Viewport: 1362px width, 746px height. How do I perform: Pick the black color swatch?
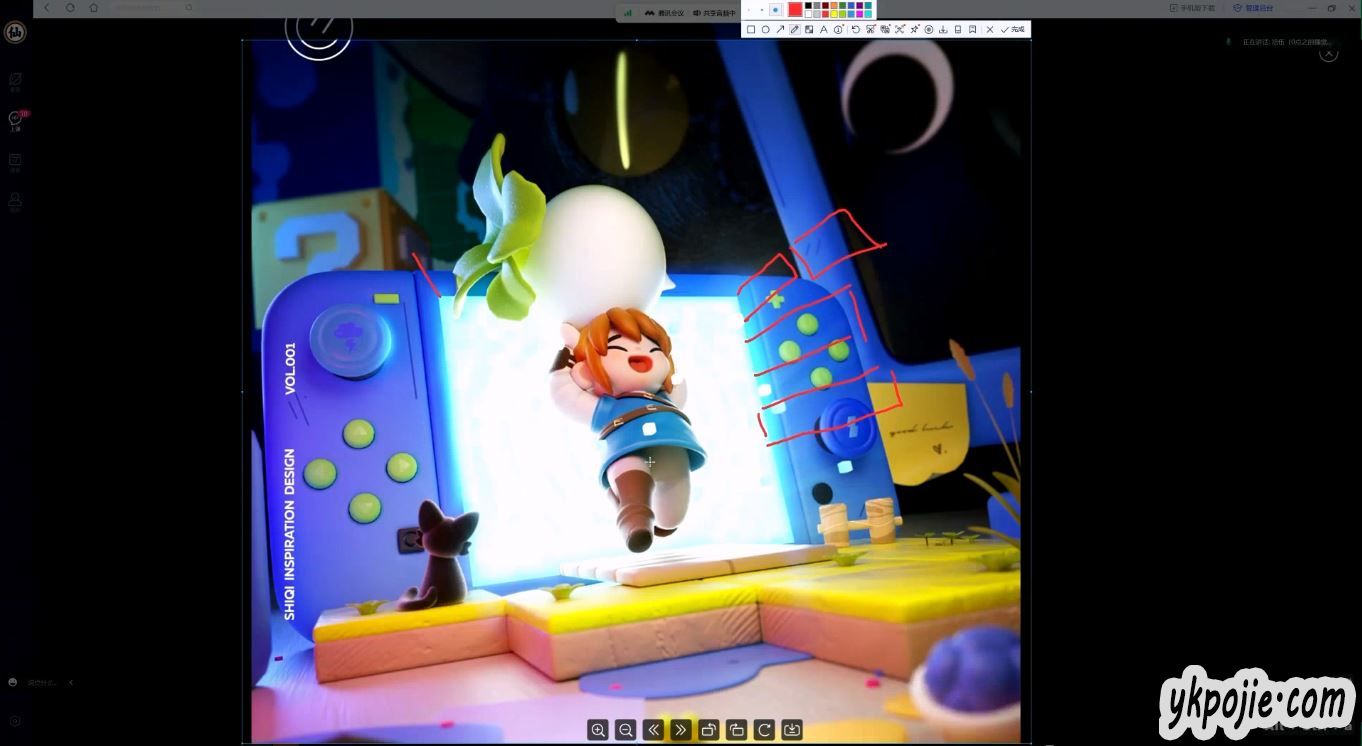(808, 6)
